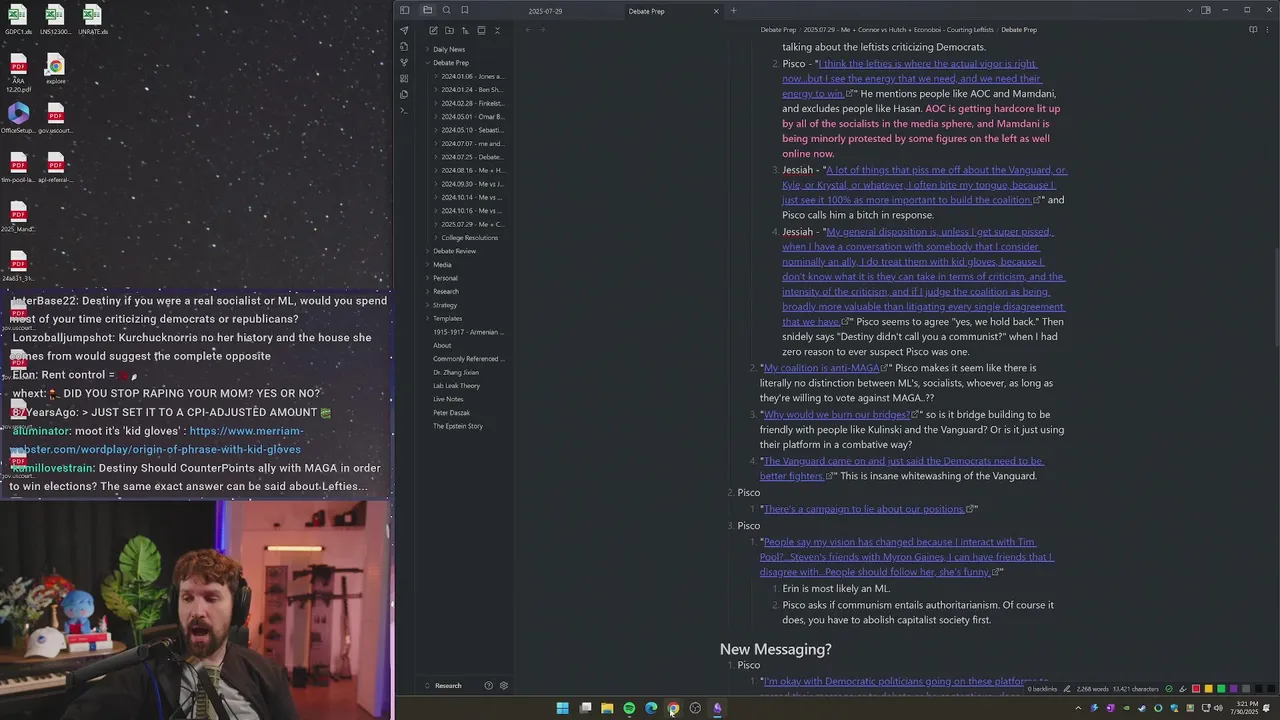Click the red color swatch in status bar
The height and width of the screenshot is (720, 1280).
[1196, 689]
